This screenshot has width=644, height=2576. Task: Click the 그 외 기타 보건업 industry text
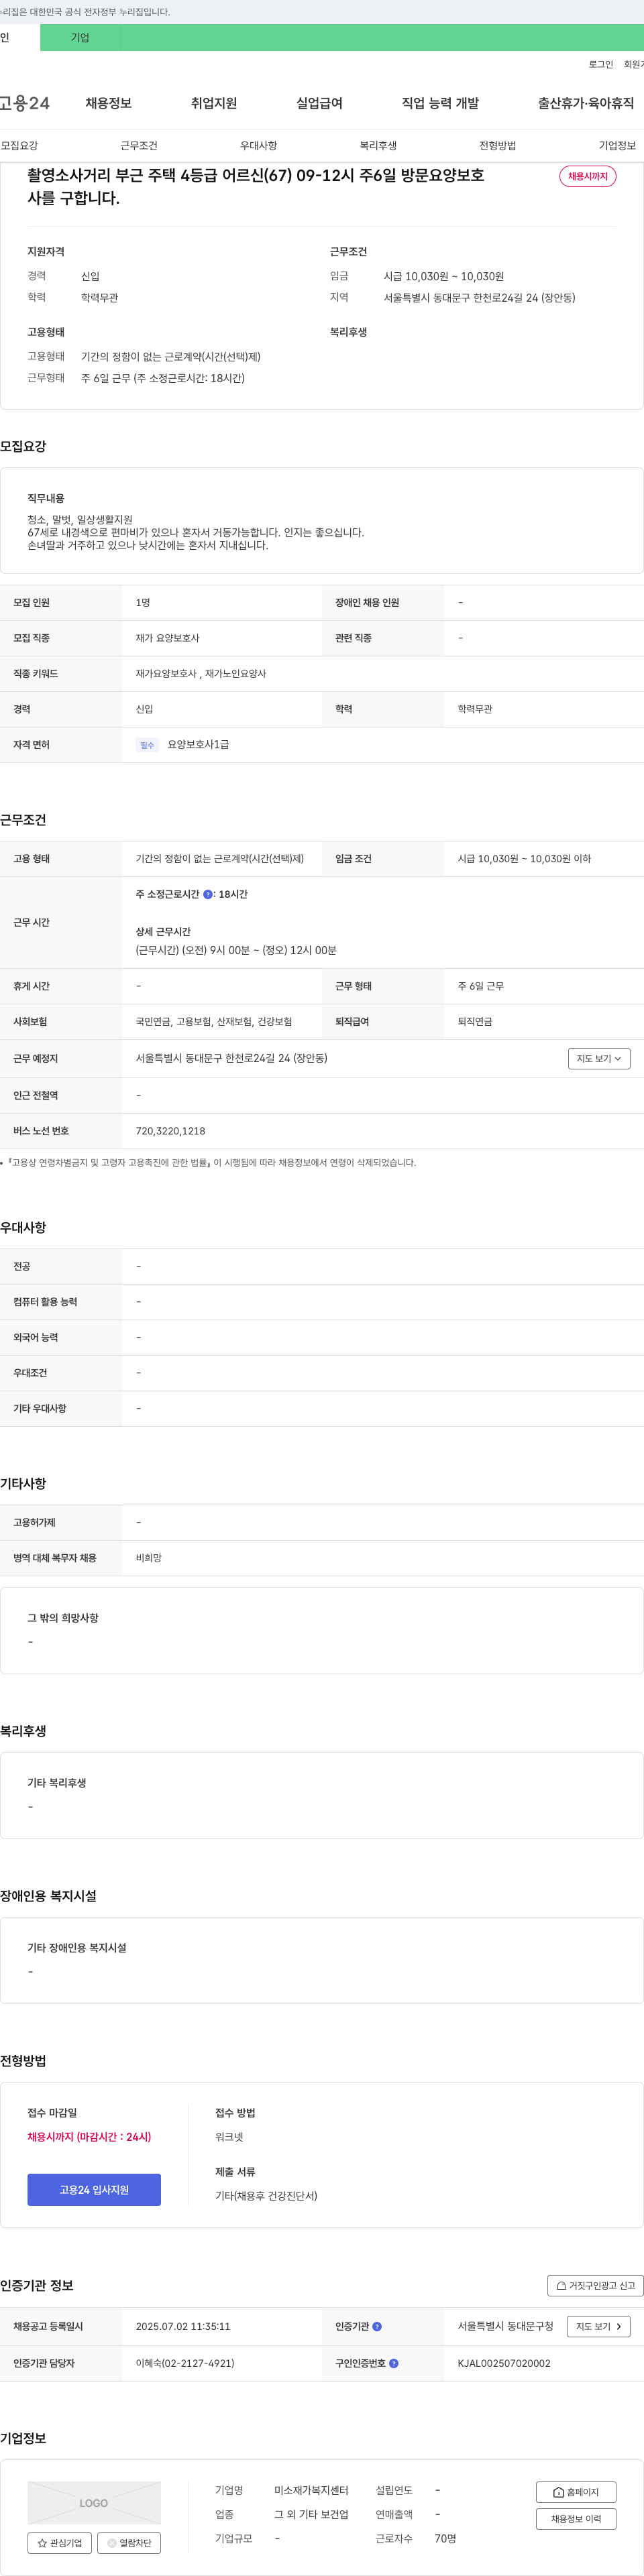tap(311, 2514)
